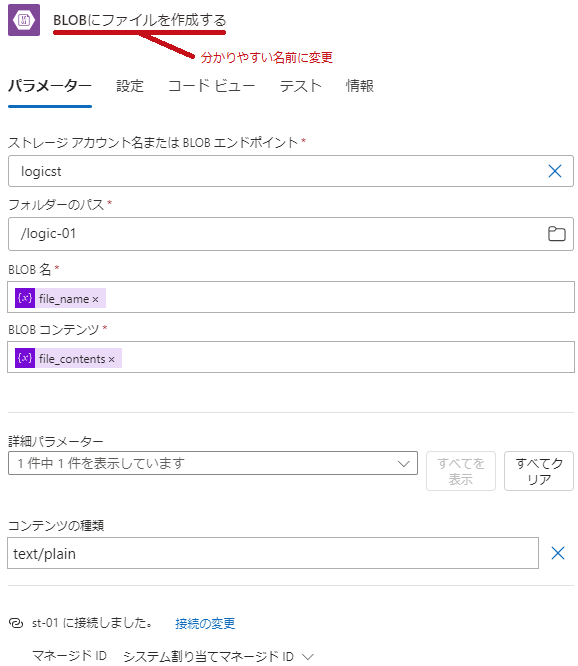Image resolution: width=578 pixels, height=666 pixels.
Task: Click the /logic-01 folder path field
Action: coord(291,234)
